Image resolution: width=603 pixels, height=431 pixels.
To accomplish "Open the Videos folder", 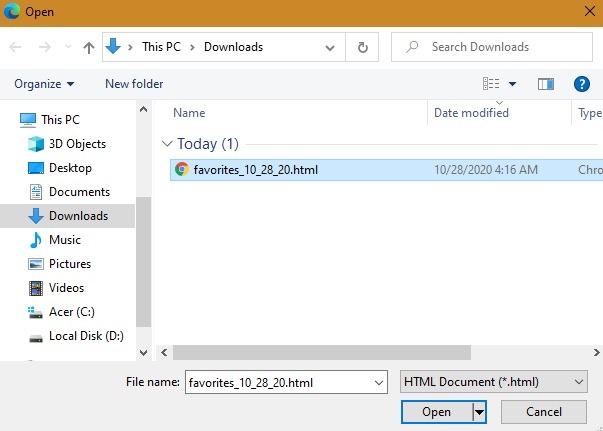I will tap(67, 288).
